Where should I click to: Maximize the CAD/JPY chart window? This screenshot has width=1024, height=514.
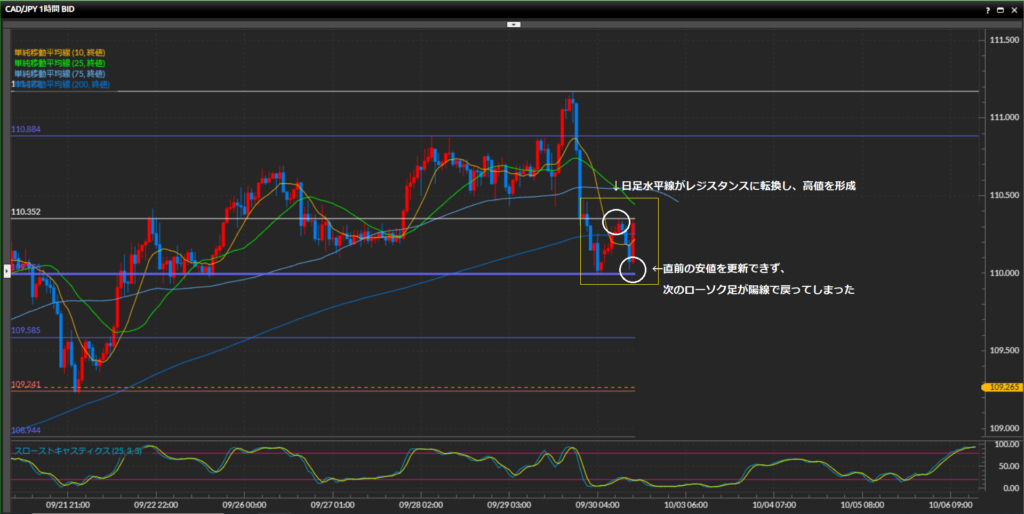1000,8
